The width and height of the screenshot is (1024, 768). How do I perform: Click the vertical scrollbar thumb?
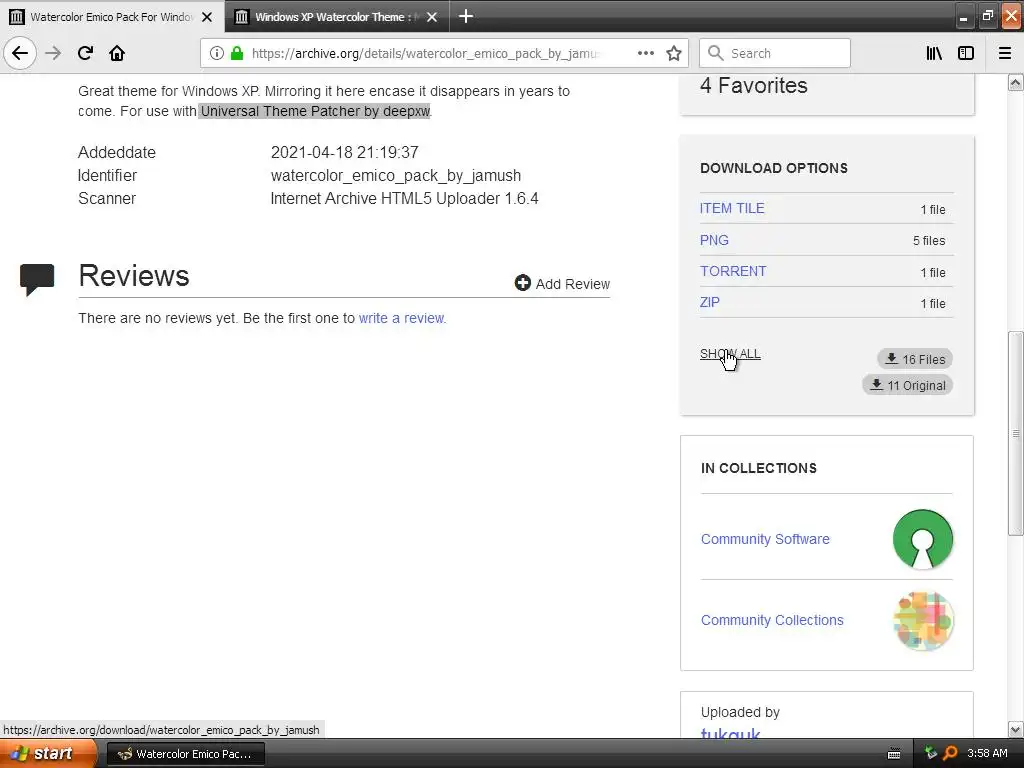click(x=1016, y=434)
